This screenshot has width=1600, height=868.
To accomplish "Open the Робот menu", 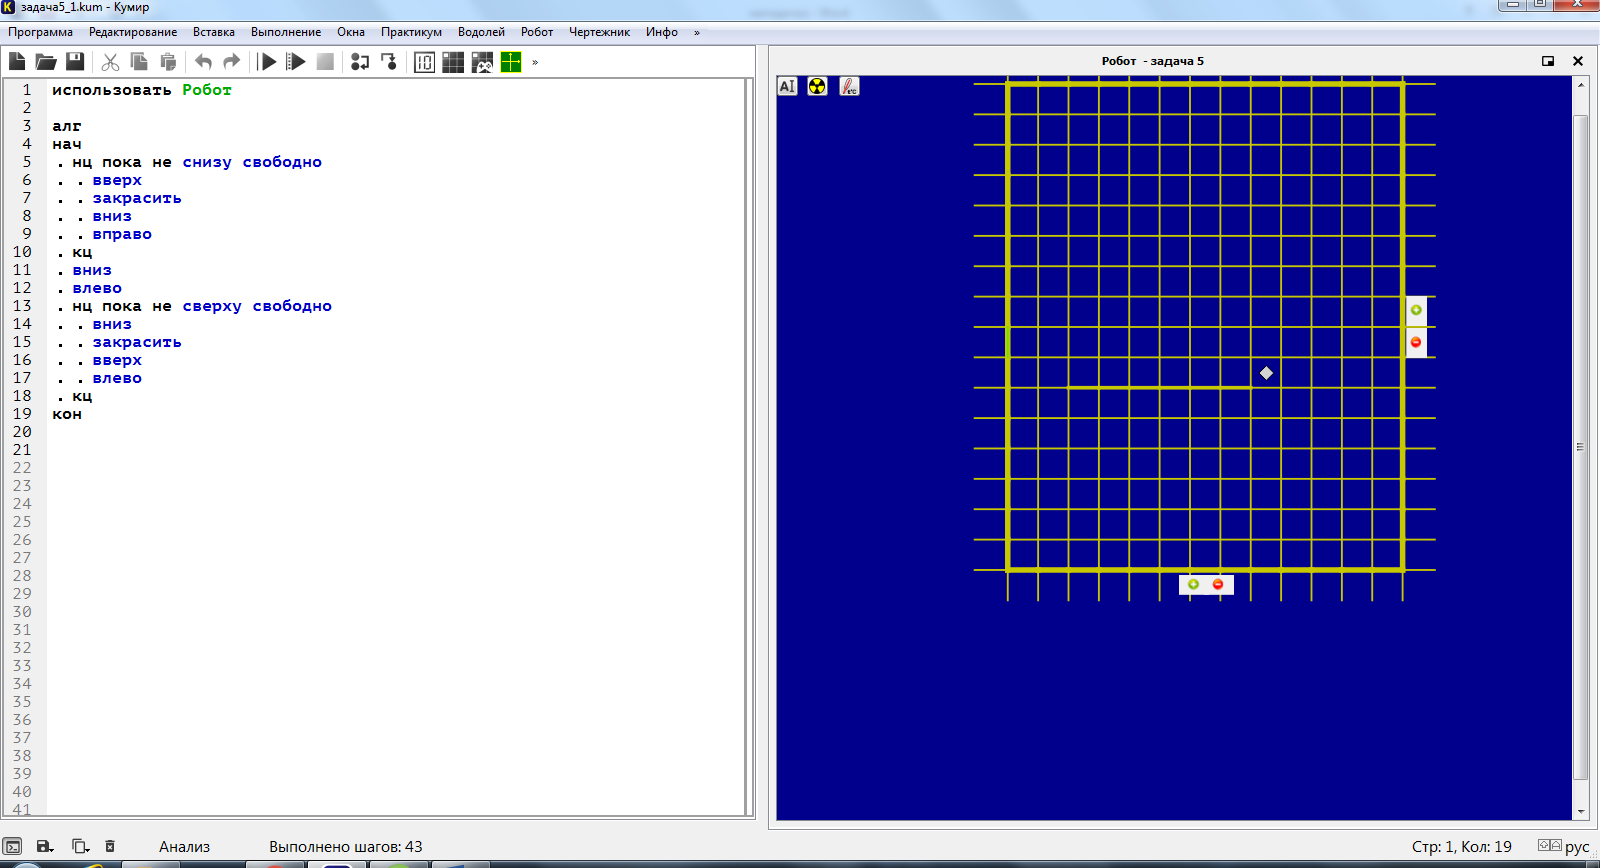I will 537,32.
